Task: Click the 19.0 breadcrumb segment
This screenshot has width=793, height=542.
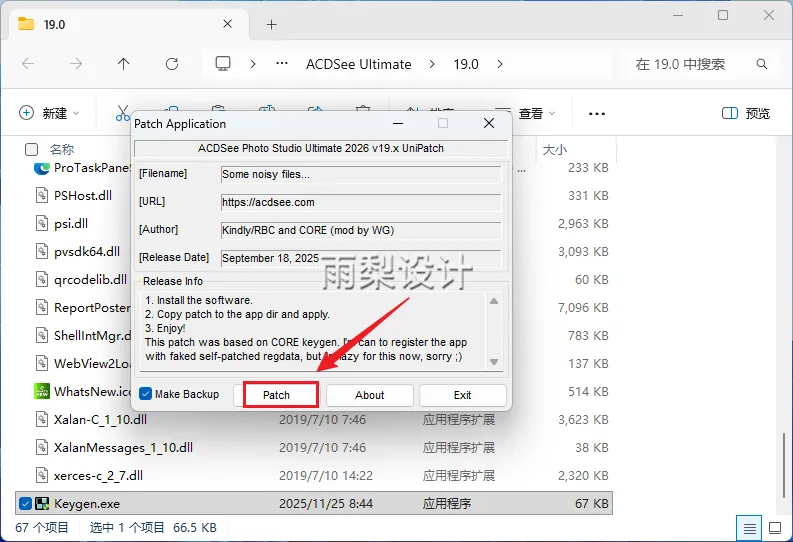Action: click(x=466, y=64)
